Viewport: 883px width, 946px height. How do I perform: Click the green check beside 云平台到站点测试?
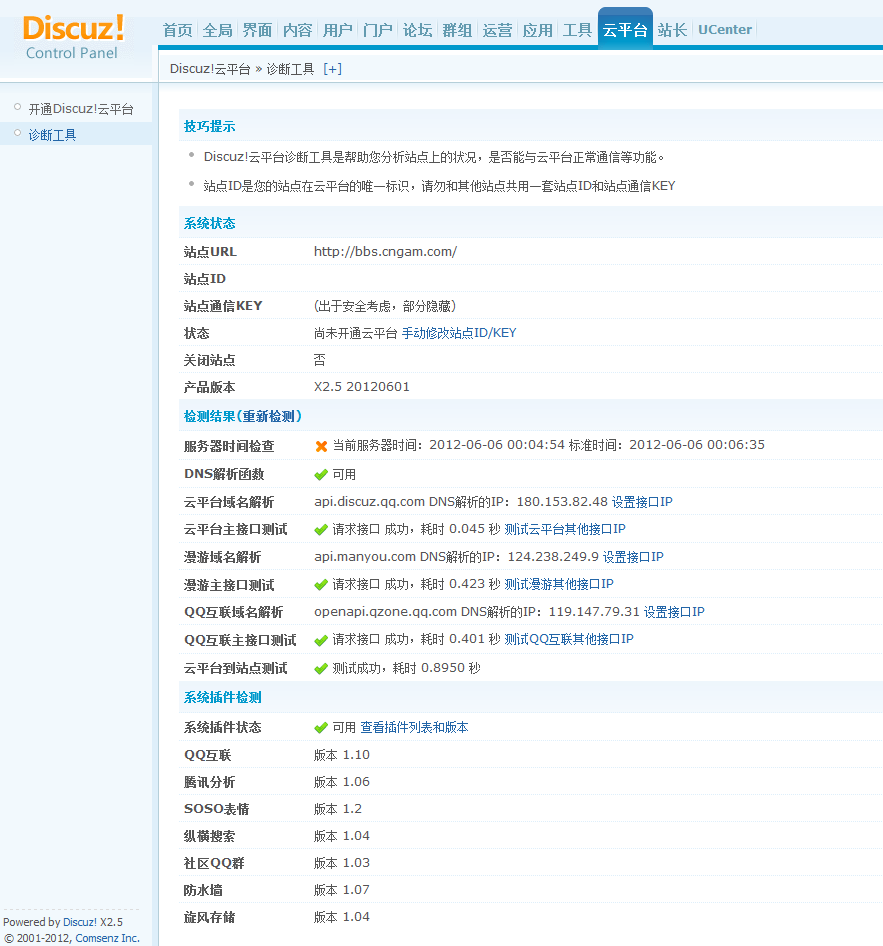click(x=321, y=668)
